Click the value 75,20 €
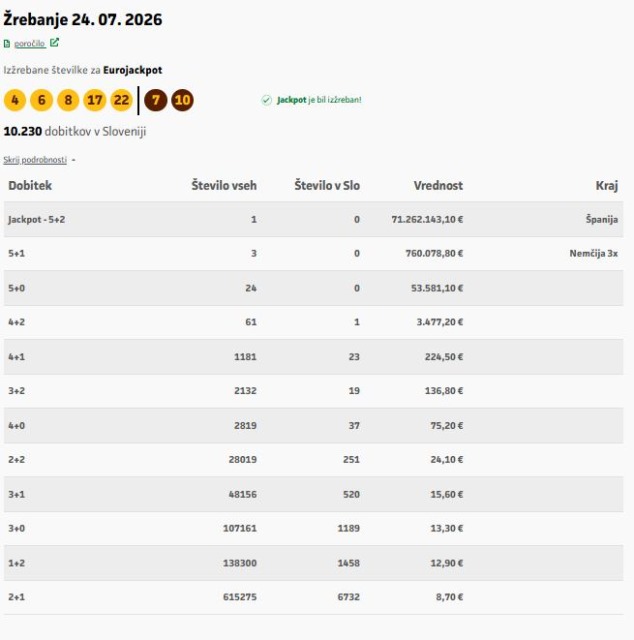634x640 pixels. point(447,426)
